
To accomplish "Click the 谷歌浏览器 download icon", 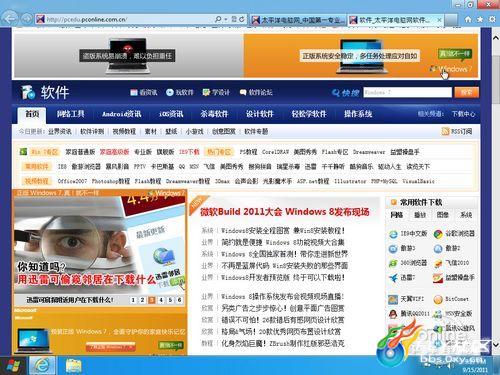I will click(438, 234).
